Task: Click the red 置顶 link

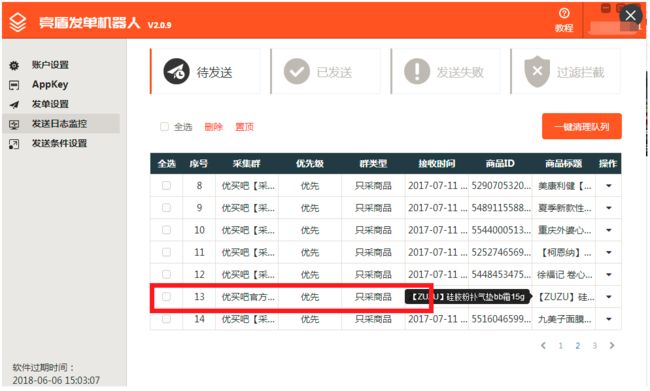Action: (244, 127)
